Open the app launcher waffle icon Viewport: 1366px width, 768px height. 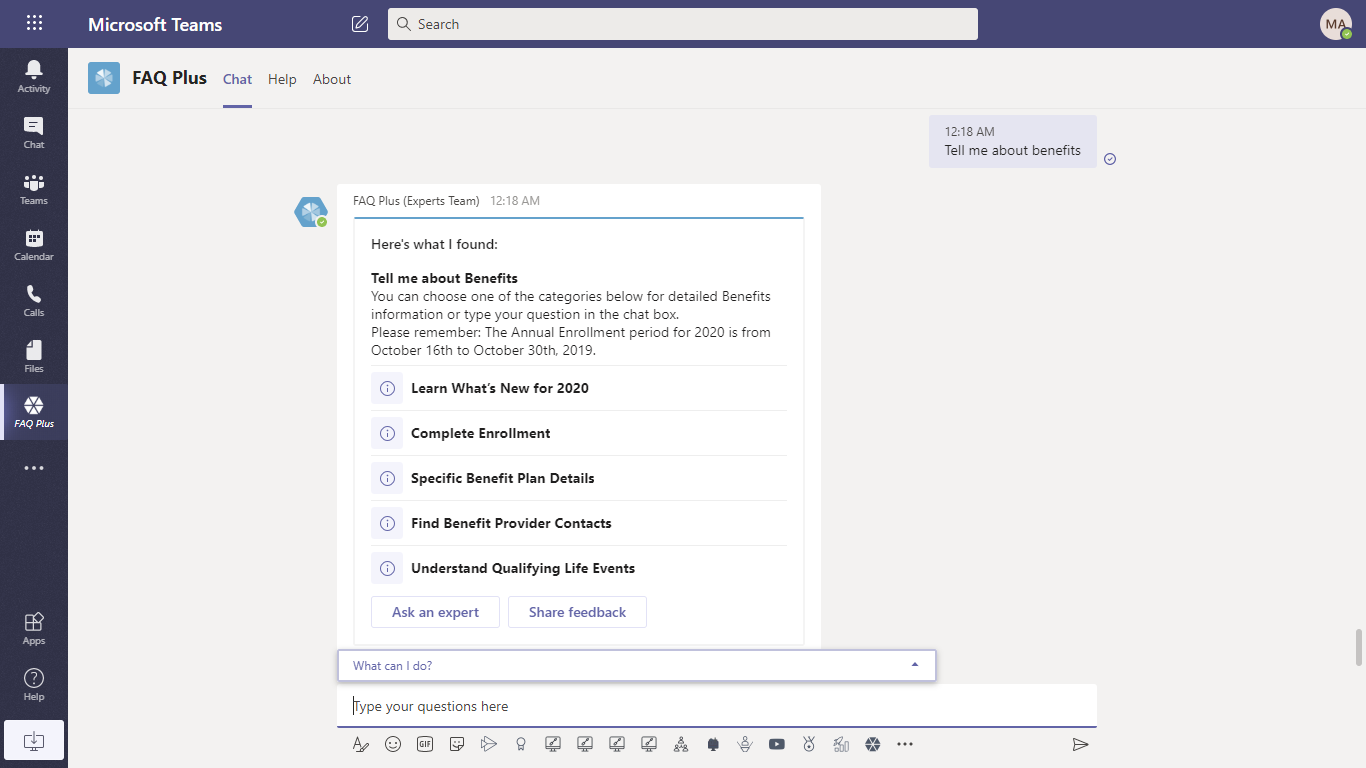pos(34,23)
